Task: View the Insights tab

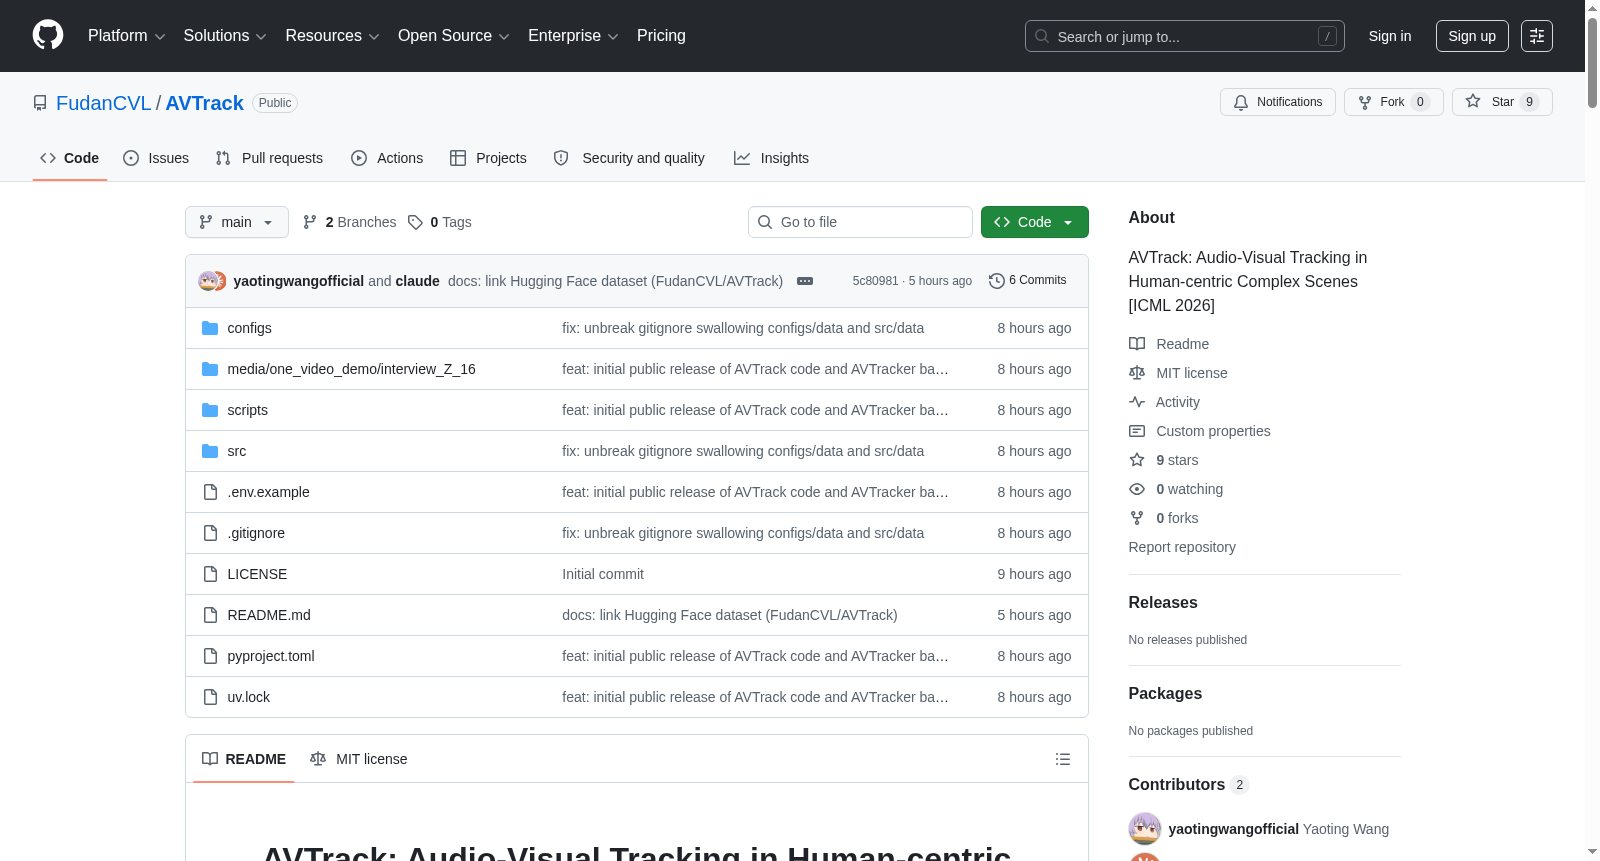Action: [x=771, y=158]
